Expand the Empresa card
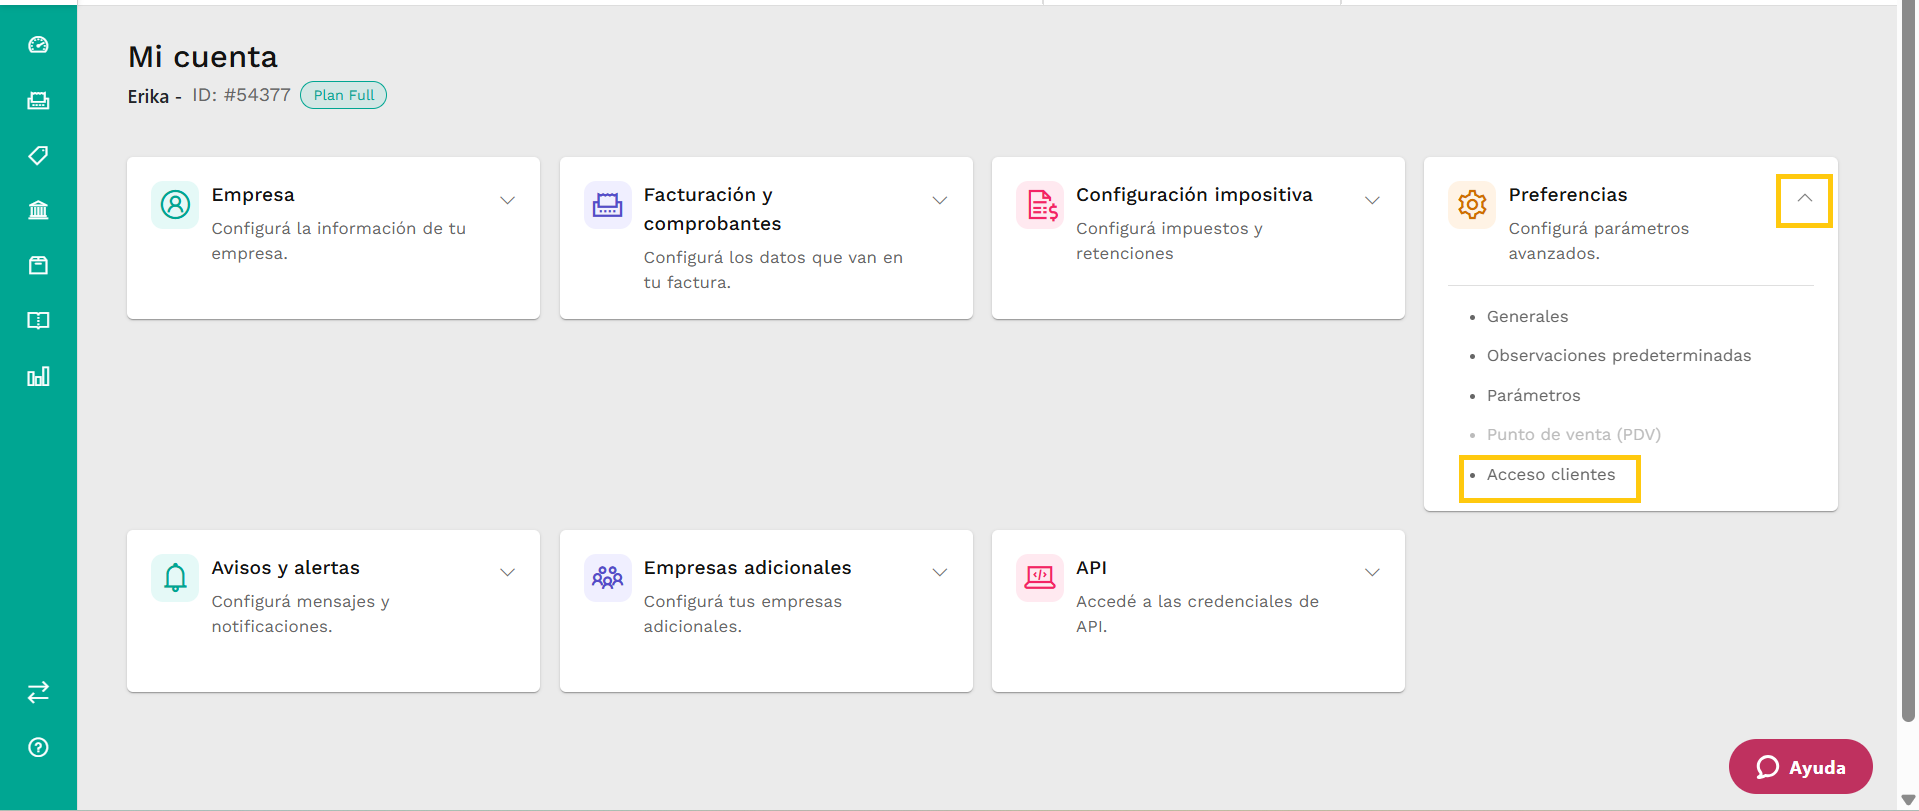The height and width of the screenshot is (811, 1919). [508, 200]
